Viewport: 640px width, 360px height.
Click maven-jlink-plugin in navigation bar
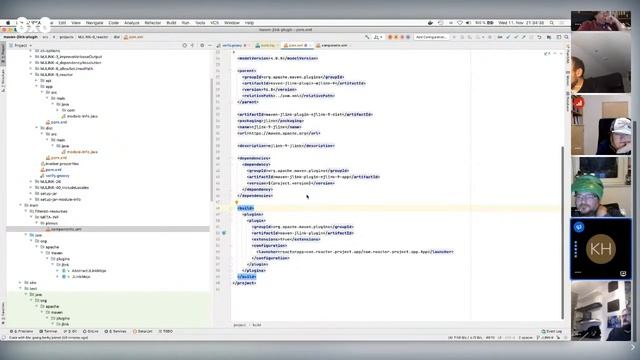20,37
